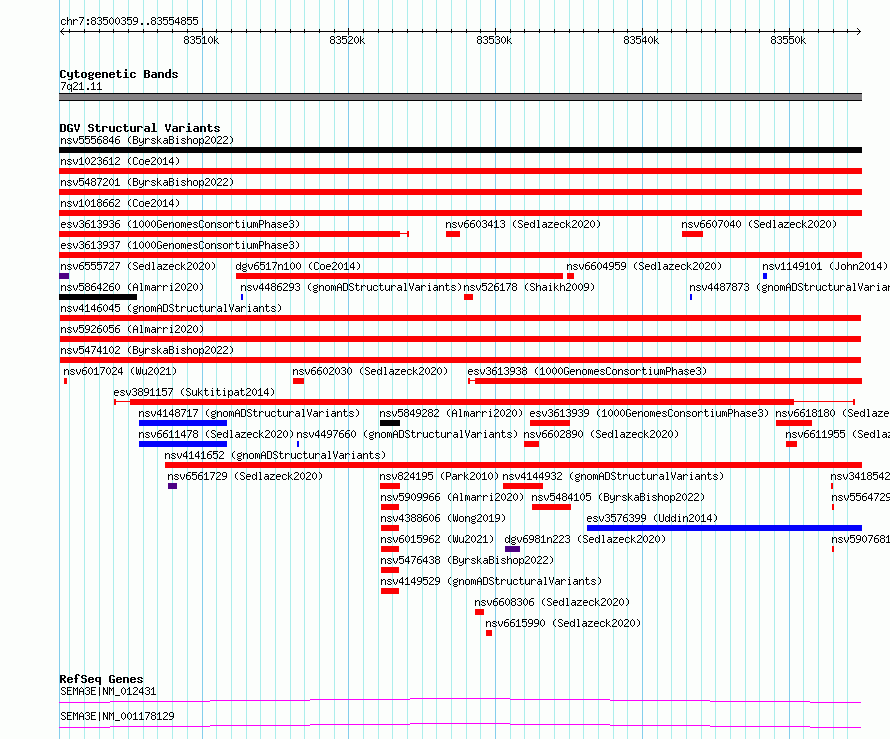890x739 pixels.
Task: Select nsv6611955 red variant block
Action: 791,444
